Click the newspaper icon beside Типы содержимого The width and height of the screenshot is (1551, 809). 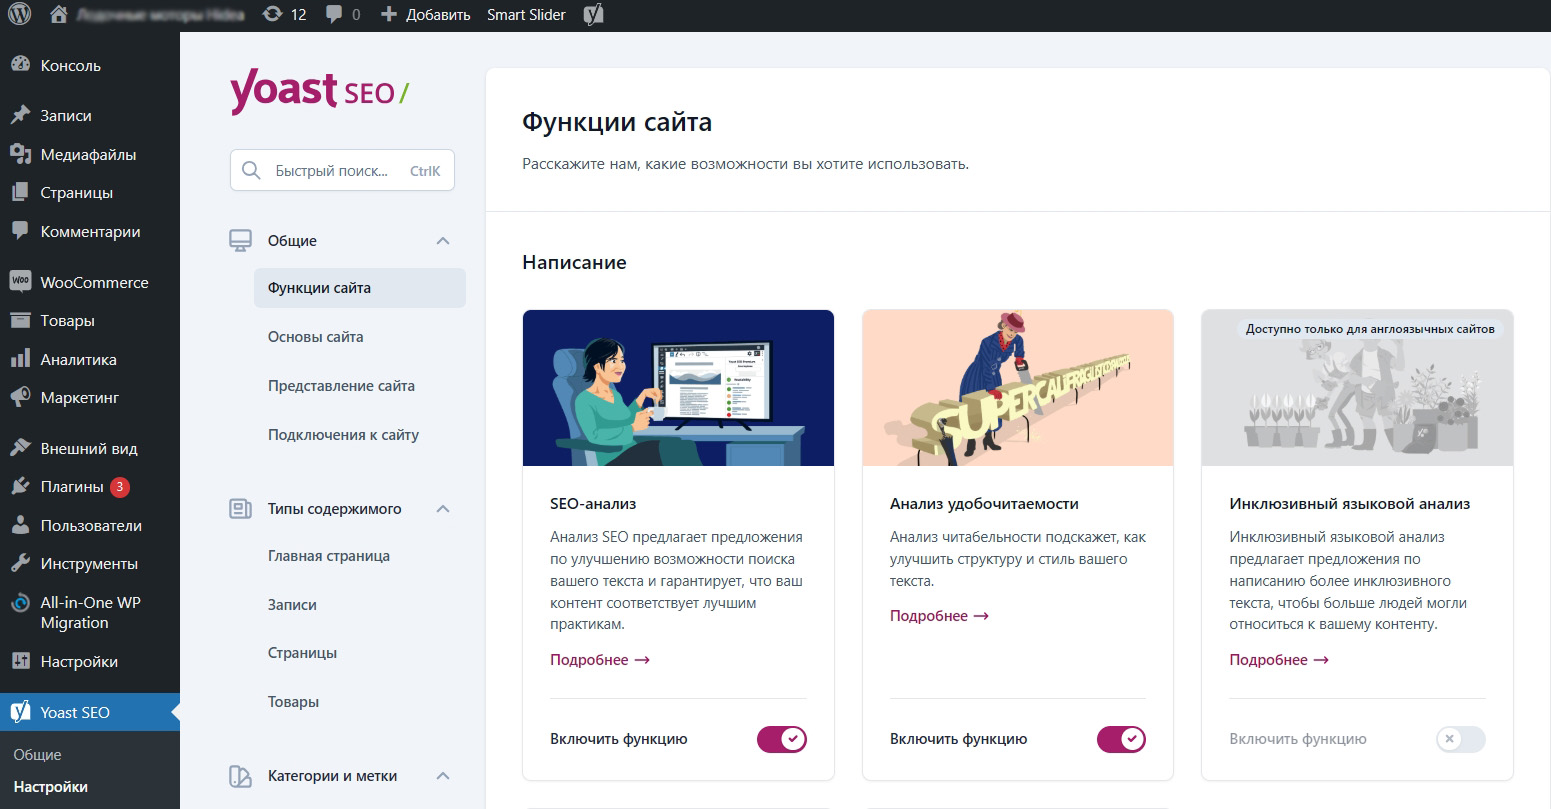point(240,509)
